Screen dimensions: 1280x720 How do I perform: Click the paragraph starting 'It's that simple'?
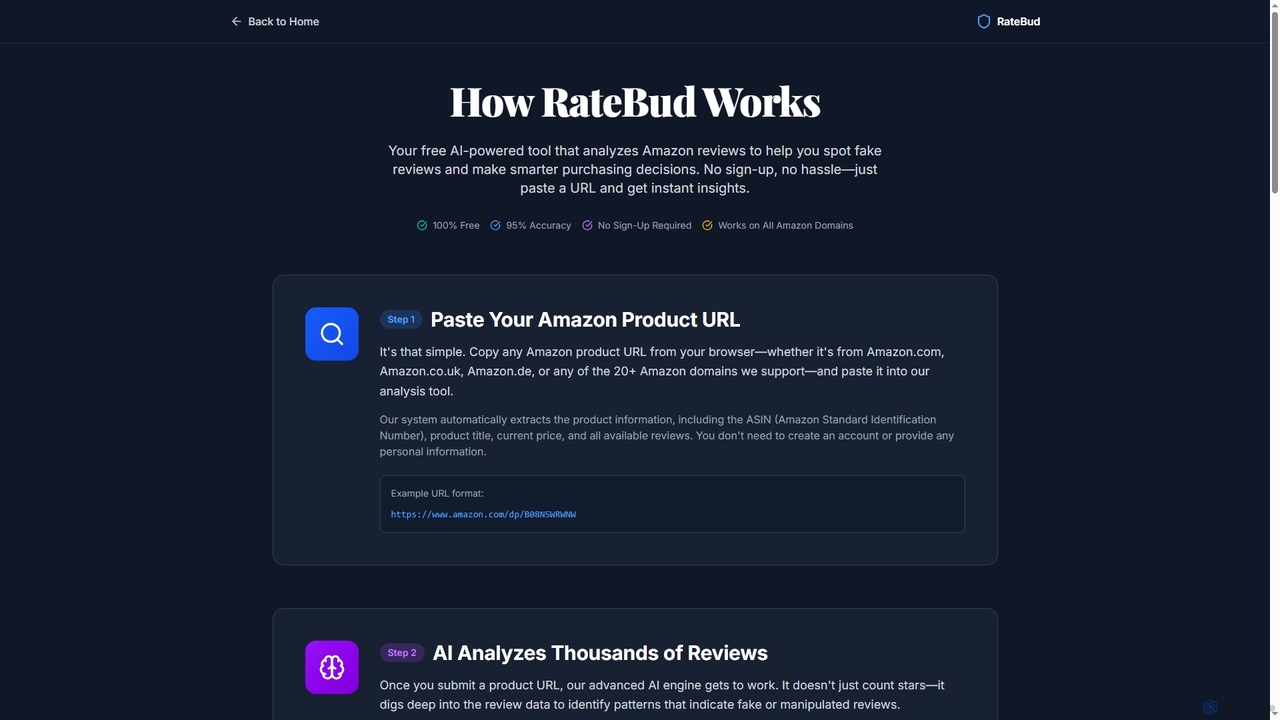(x=662, y=371)
